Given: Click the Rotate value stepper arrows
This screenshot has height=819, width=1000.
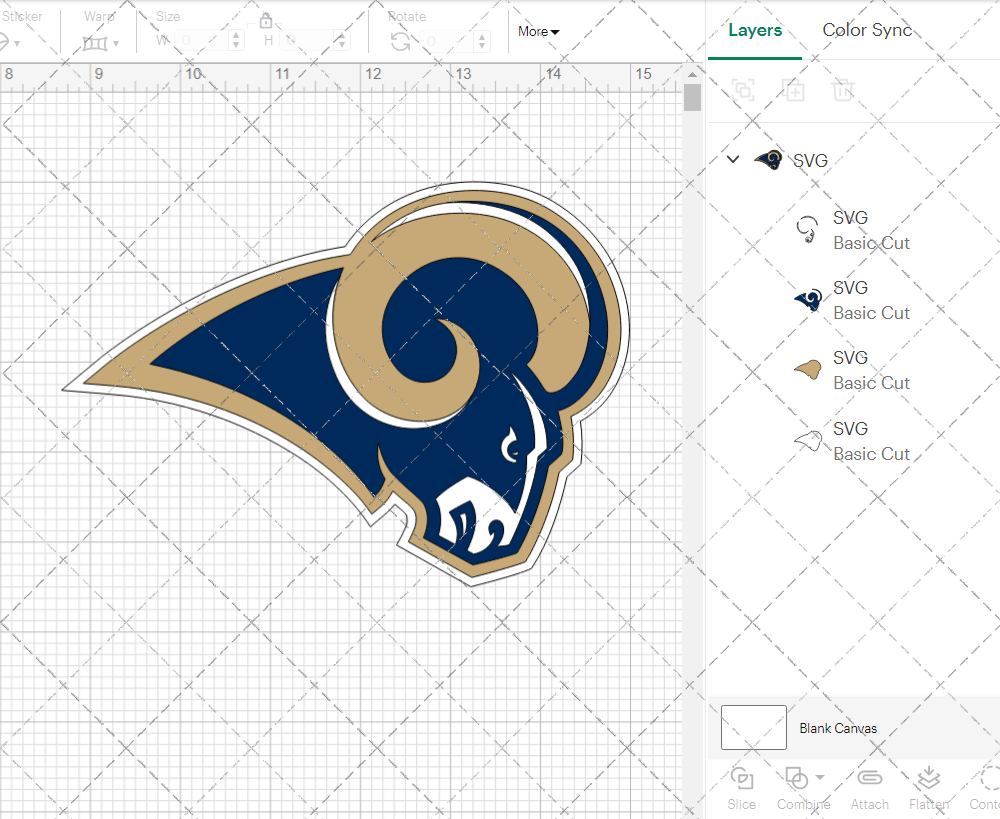Looking at the screenshot, I should click(x=482, y=41).
